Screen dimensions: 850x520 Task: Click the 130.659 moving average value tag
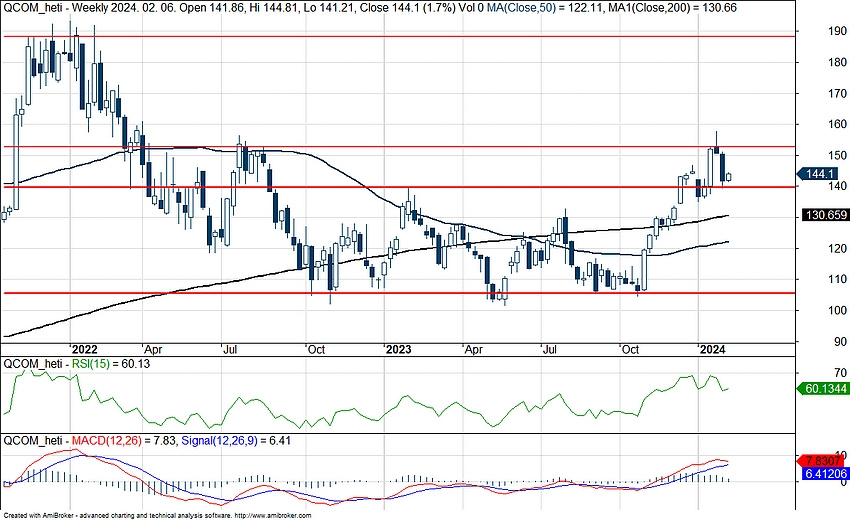pyautogui.click(x=825, y=215)
